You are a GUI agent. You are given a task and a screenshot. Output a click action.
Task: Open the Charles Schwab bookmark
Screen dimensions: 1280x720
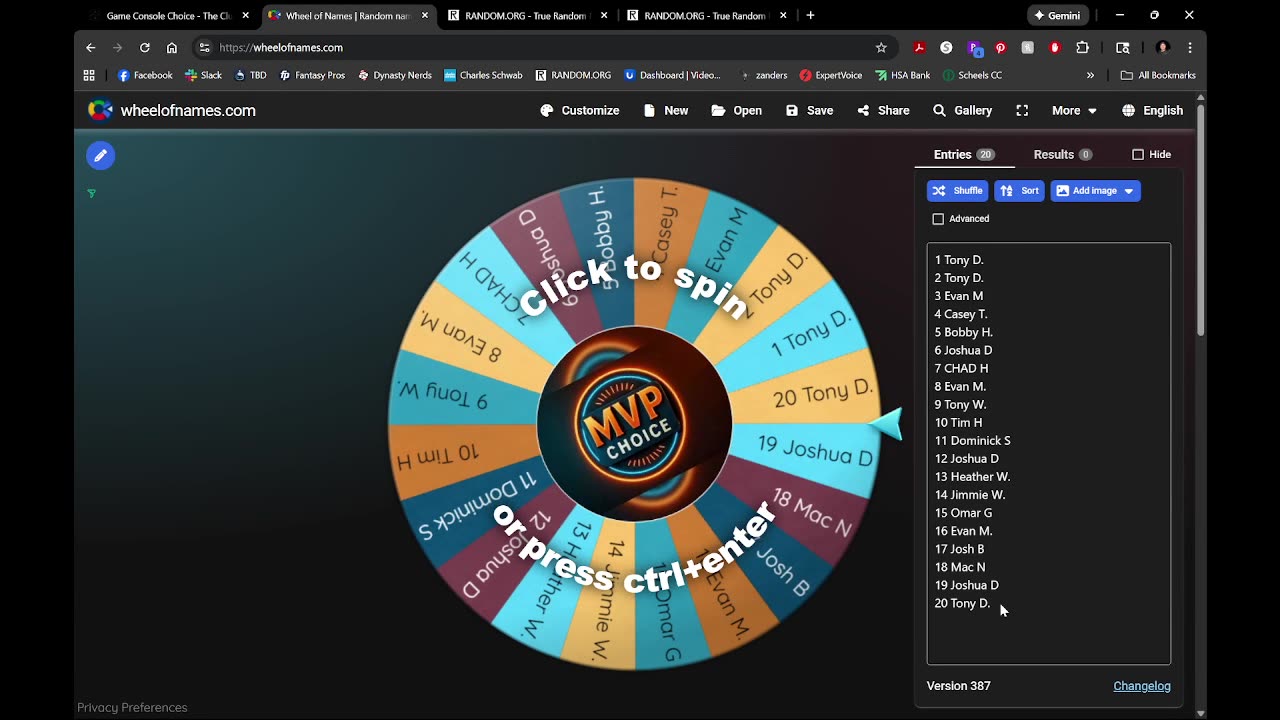click(x=483, y=75)
